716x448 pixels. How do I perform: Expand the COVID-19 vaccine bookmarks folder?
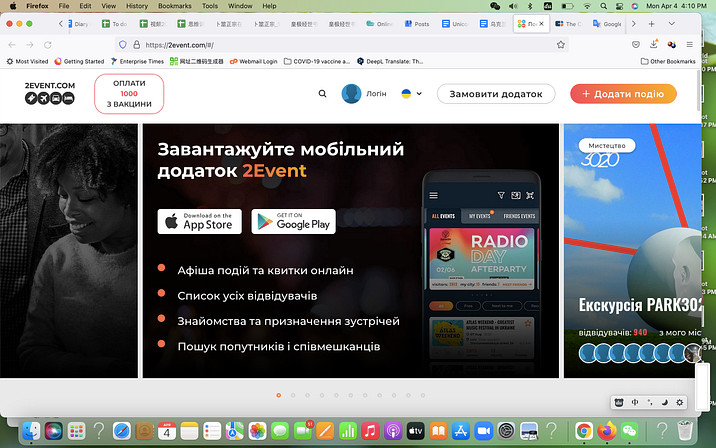pyautogui.click(x=317, y=61)
